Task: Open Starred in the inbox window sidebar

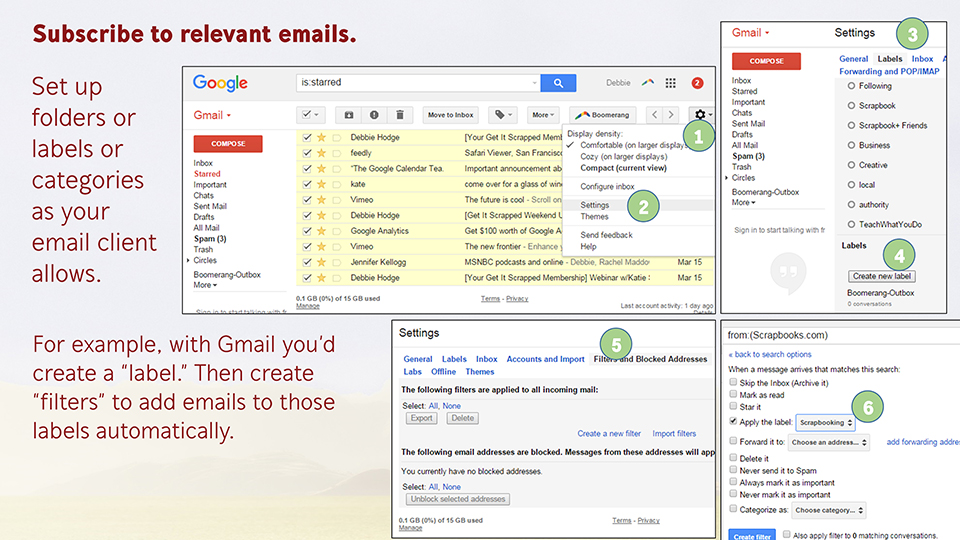Action: (x=207, y=174)
